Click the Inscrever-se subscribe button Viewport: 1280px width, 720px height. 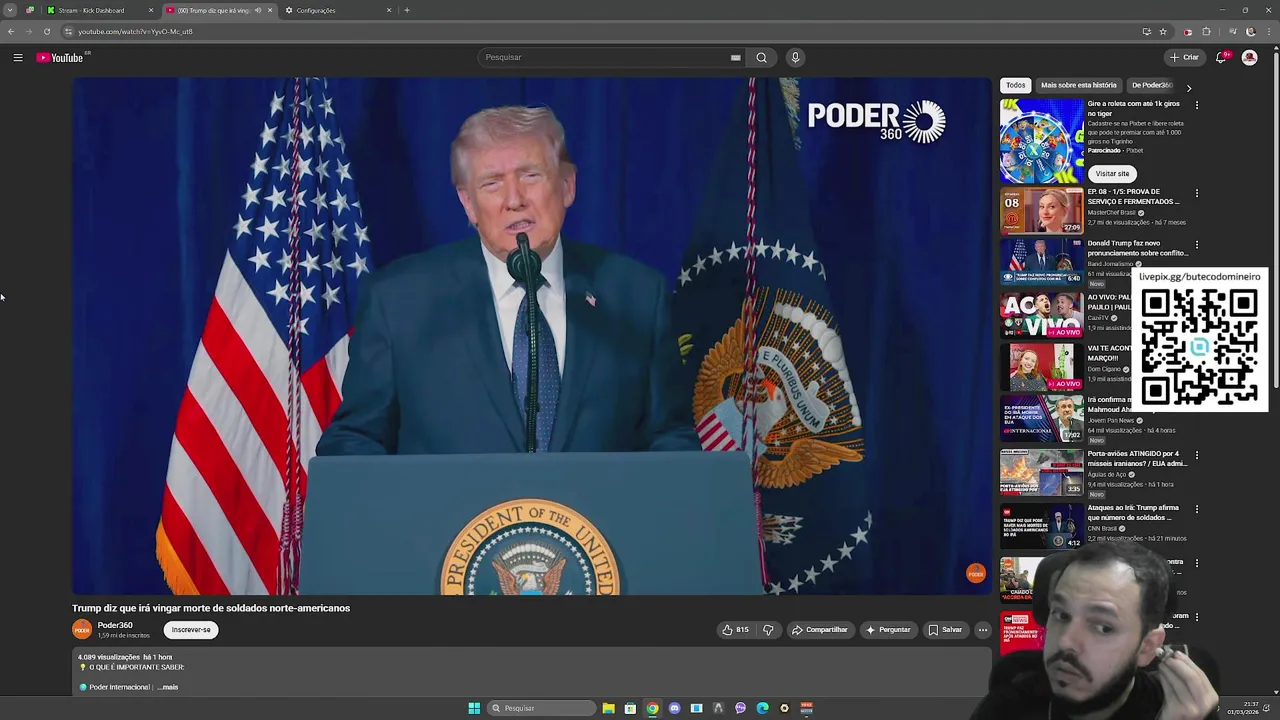[191, 630]
